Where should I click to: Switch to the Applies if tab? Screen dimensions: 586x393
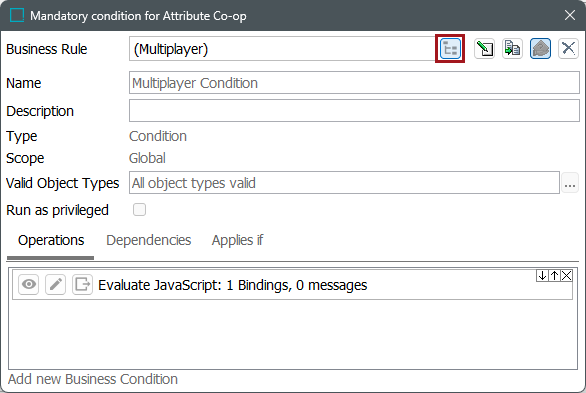click(237, 240)
